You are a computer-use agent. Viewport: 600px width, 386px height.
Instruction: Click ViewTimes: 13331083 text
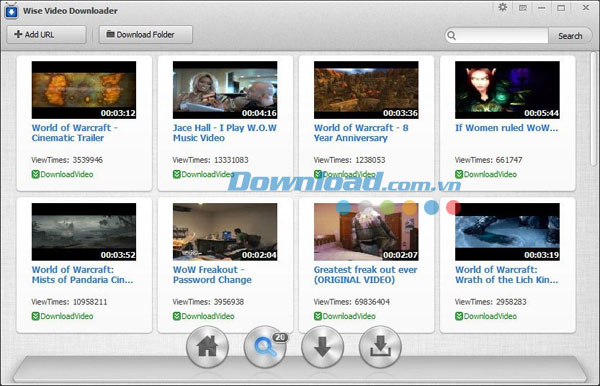[210, 160]
